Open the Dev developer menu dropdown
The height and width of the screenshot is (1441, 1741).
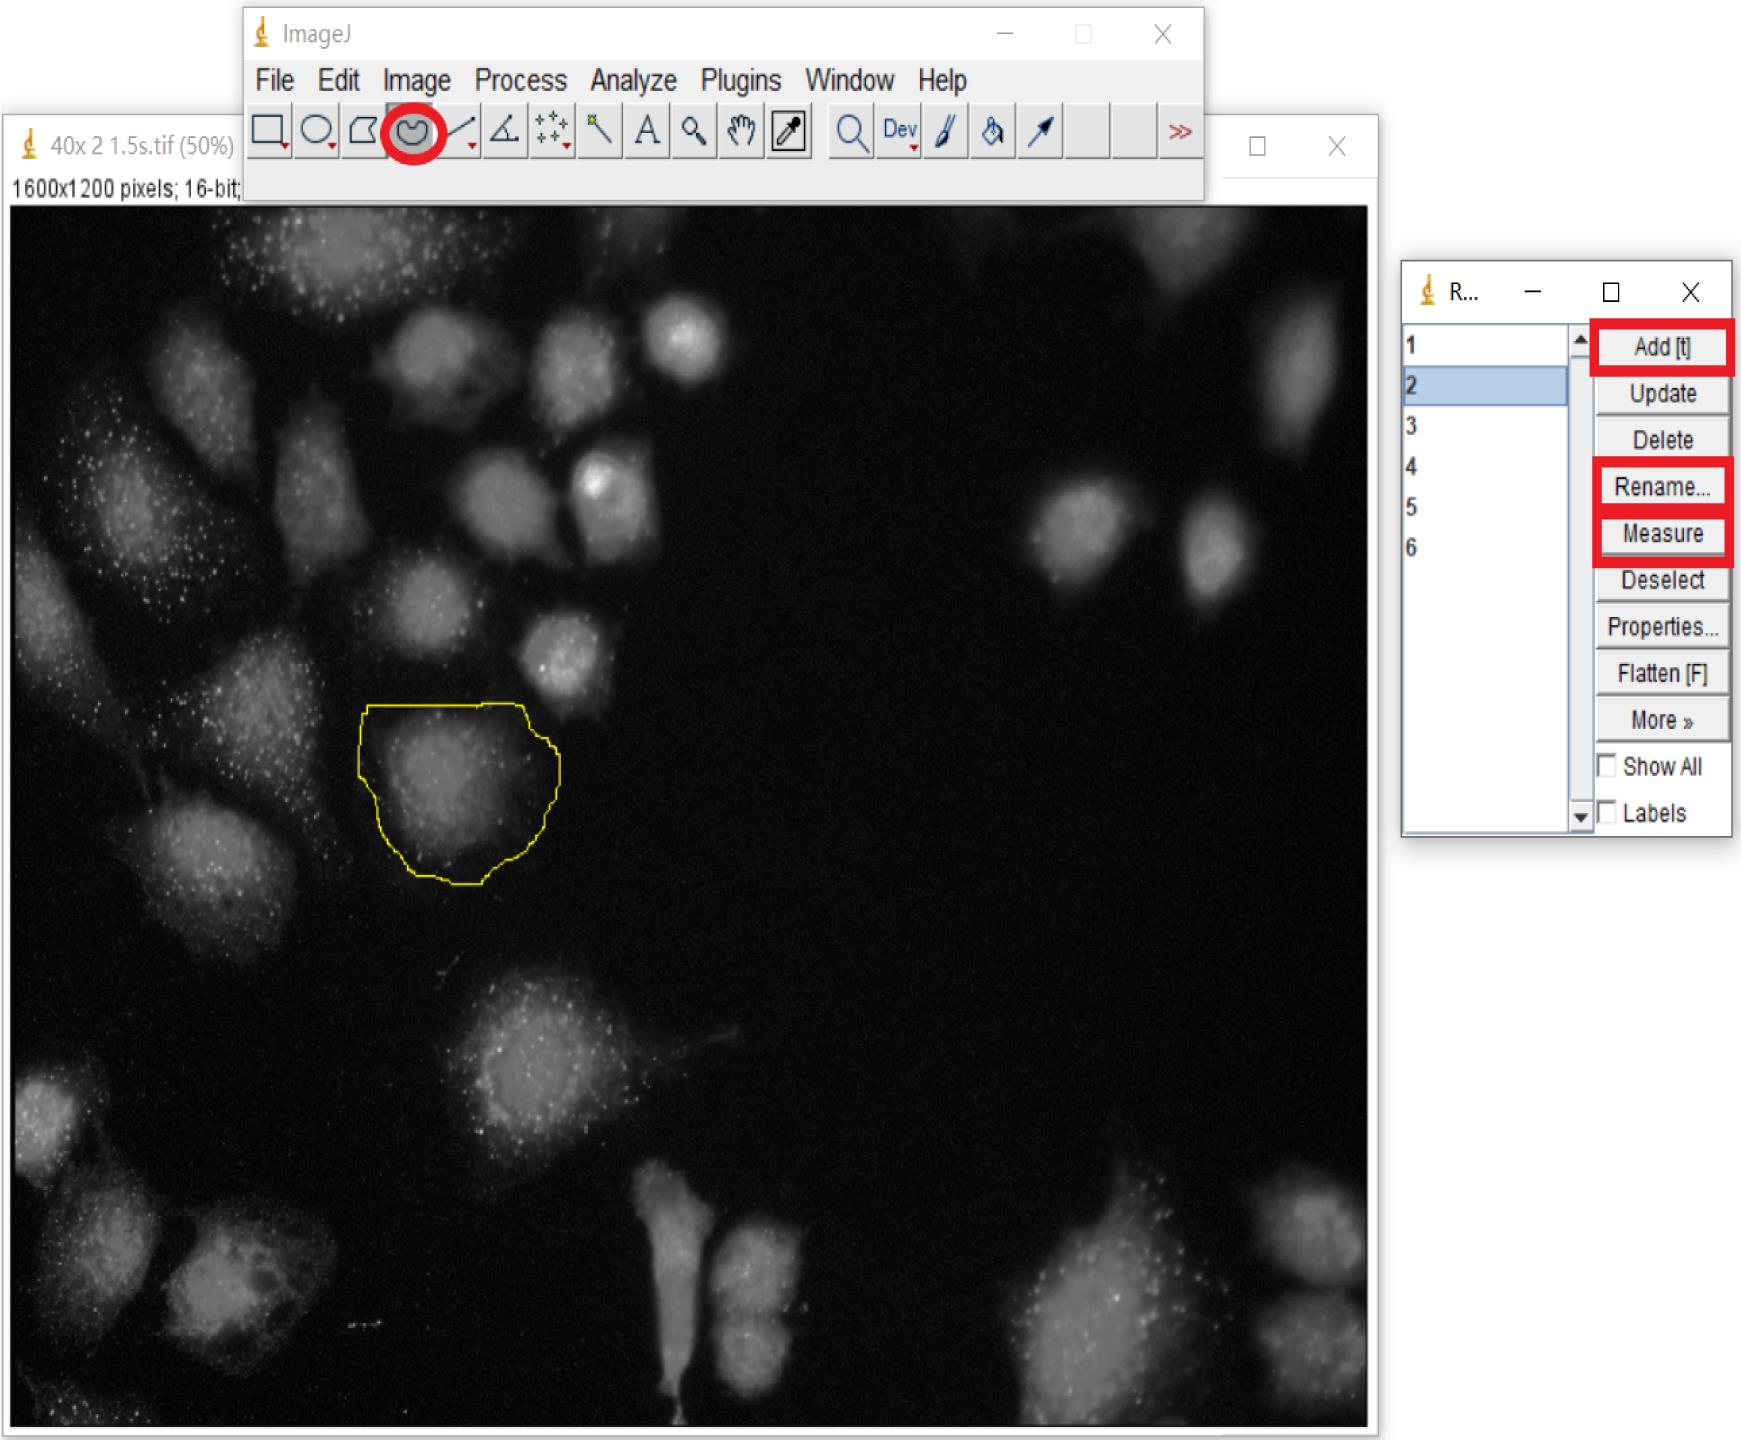pyautogui.click(x=899, y=131)
